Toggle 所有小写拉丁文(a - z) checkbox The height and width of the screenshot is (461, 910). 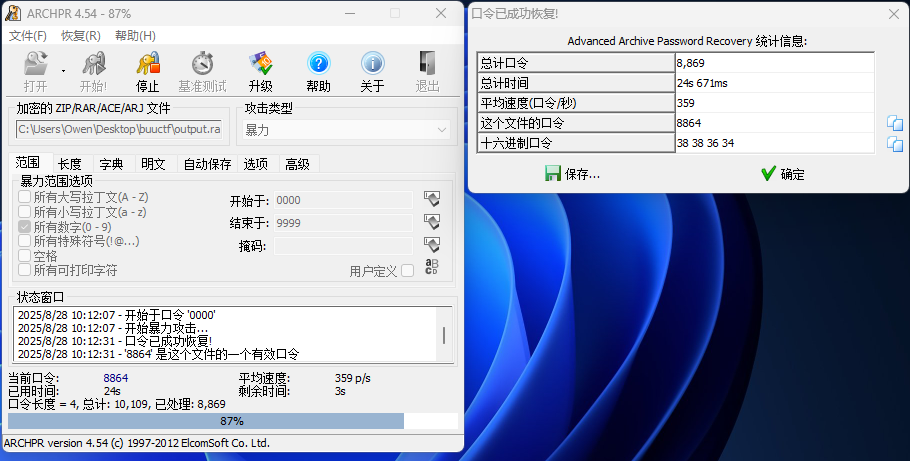[x=24, y=212]
